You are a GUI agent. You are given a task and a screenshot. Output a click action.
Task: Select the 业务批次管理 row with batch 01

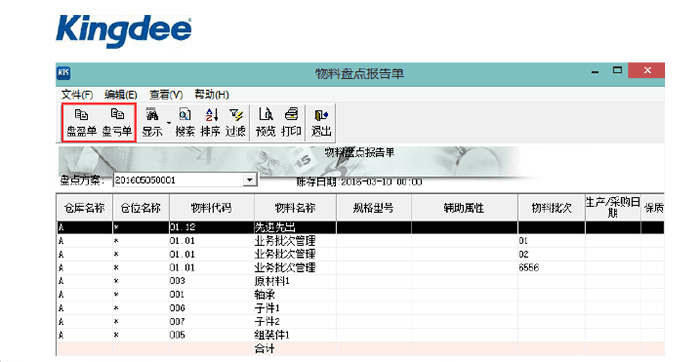[360, 241]
